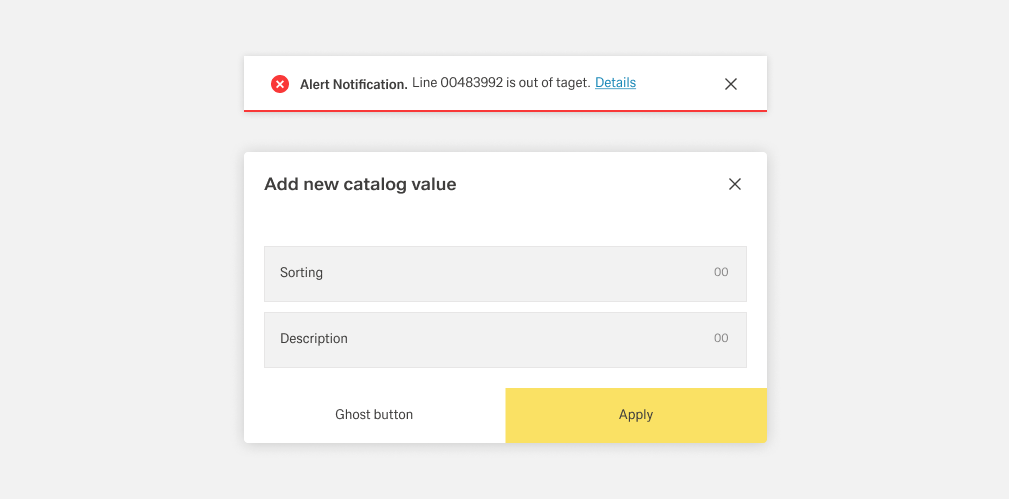
Task: Dismiss the alert notification banner
Action: [731, 84]
